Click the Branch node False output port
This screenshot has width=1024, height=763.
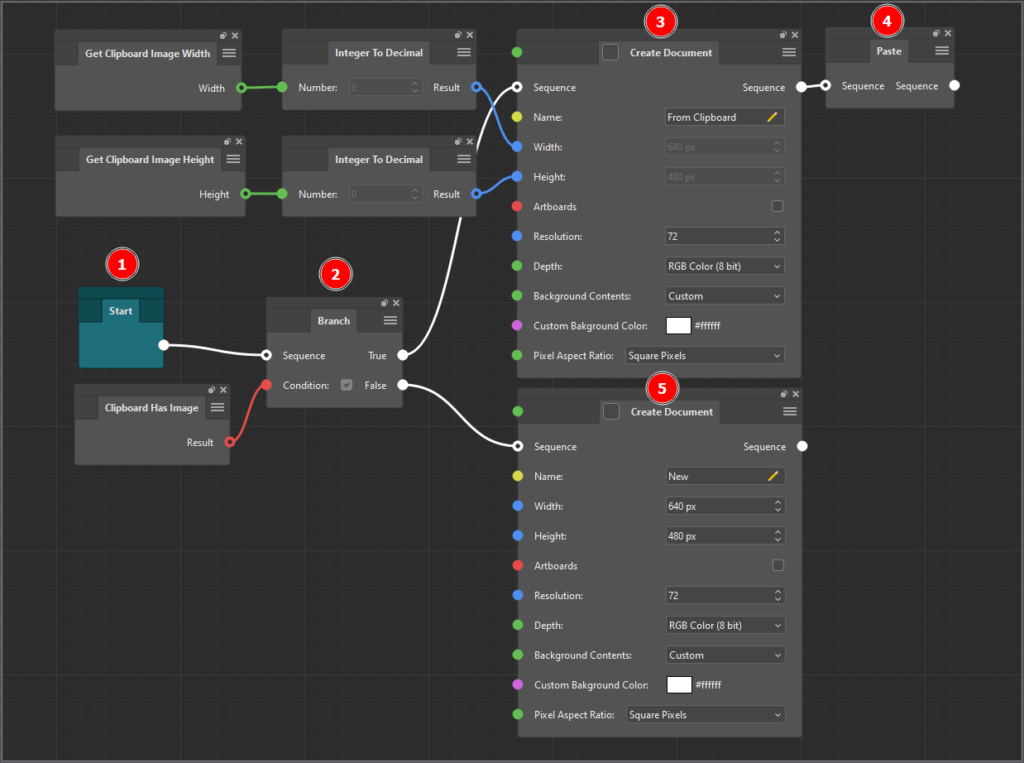point(403,385)
